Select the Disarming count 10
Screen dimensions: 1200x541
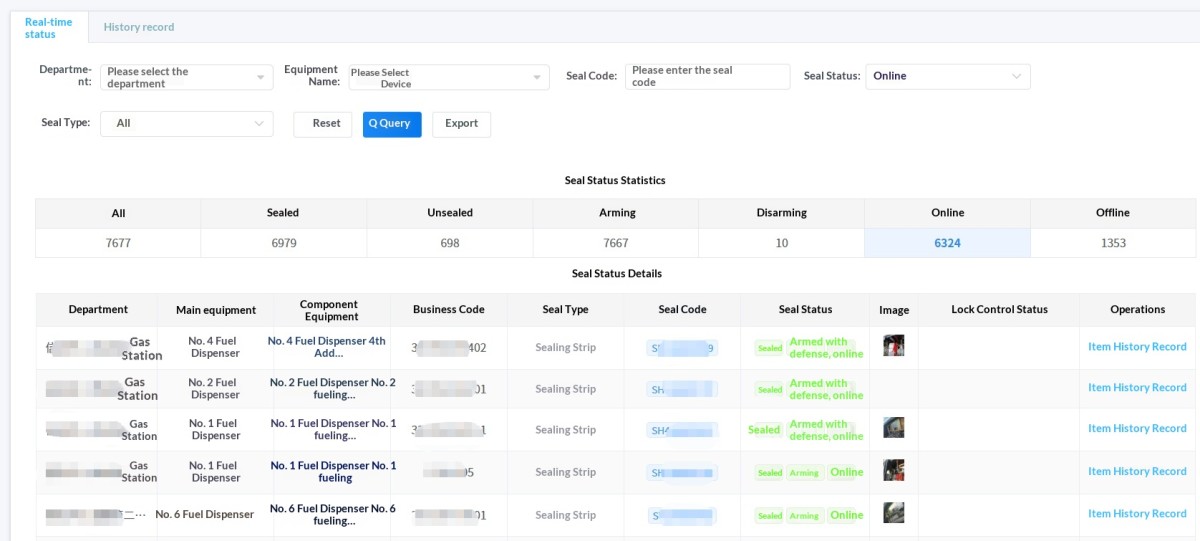coord(782,243)
